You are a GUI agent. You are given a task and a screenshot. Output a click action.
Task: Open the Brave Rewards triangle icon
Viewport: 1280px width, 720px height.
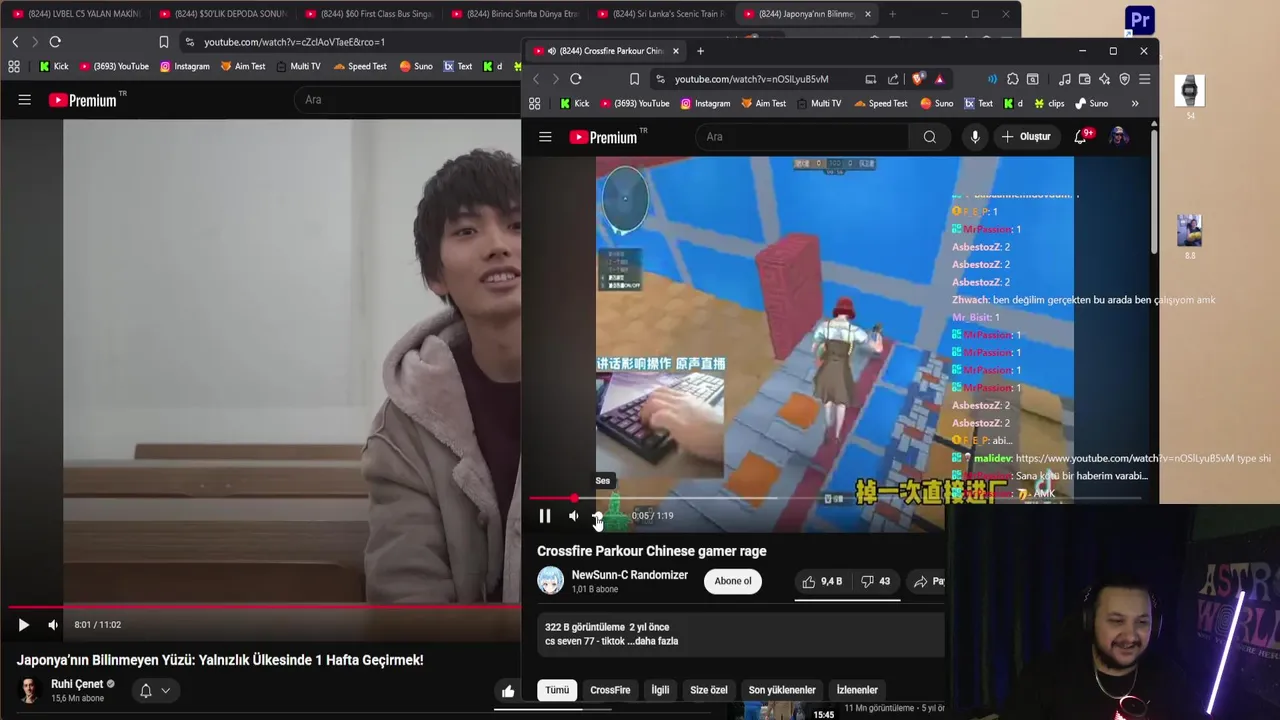(x=939, y=79)
